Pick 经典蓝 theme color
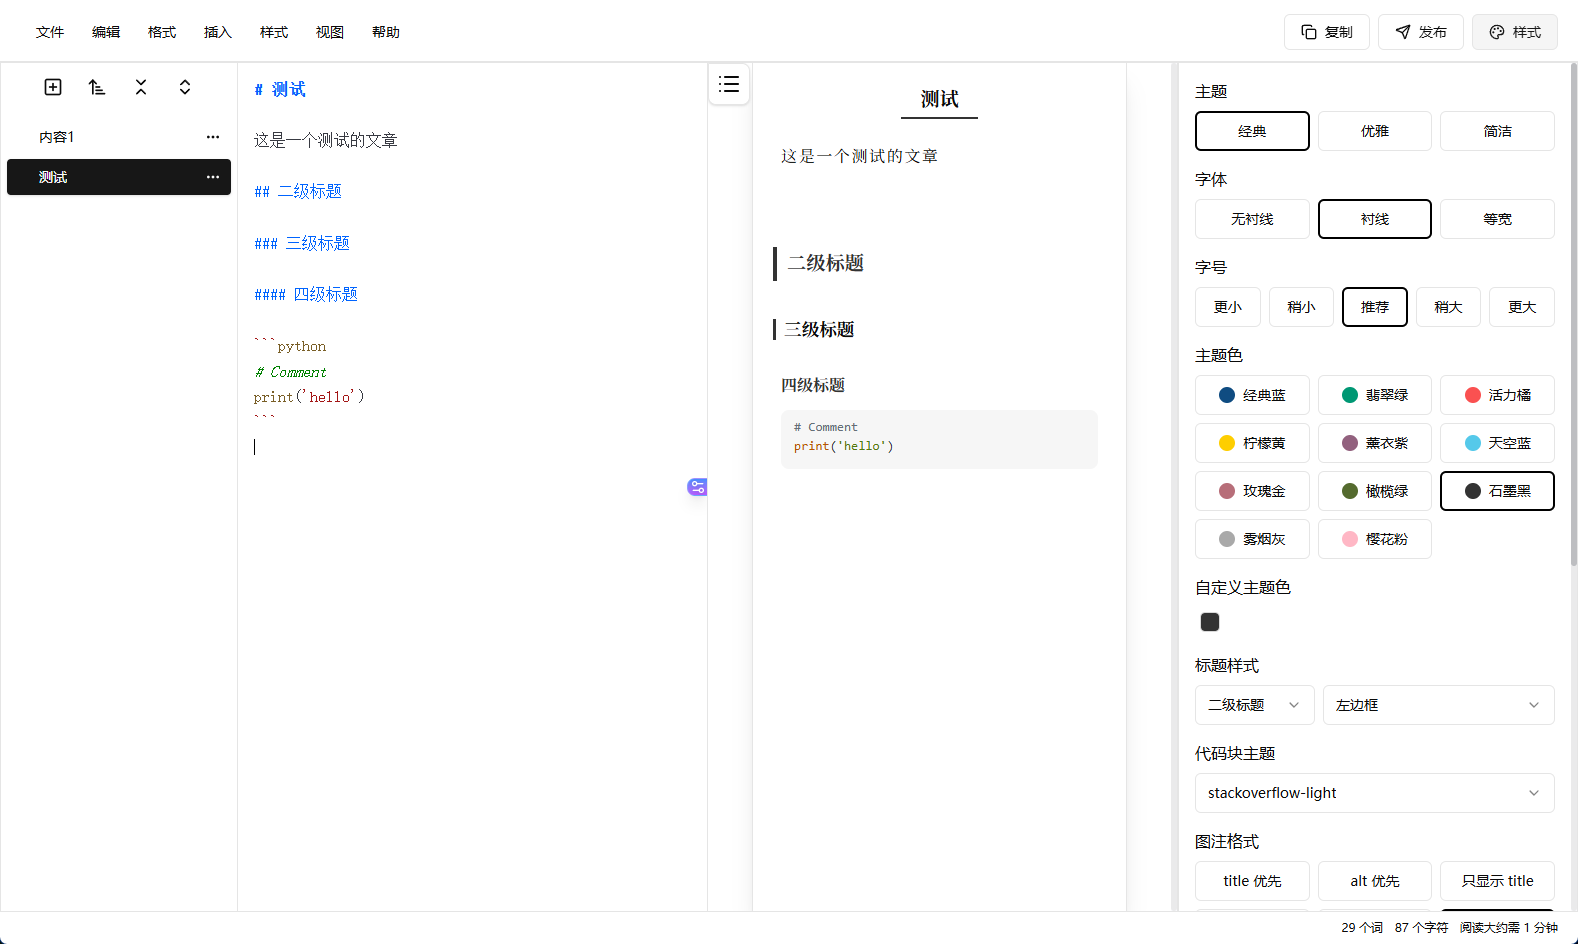1578x944 pixels. coord(1252,395)
